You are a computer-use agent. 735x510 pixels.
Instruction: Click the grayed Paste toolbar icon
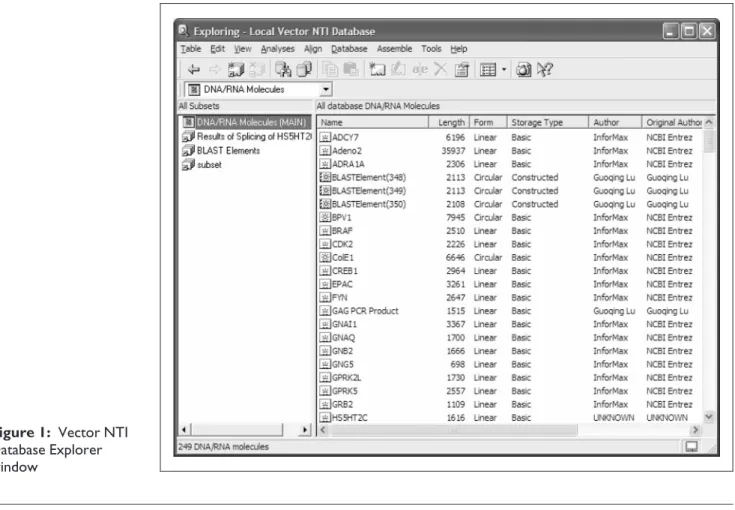tap(351, 70)
